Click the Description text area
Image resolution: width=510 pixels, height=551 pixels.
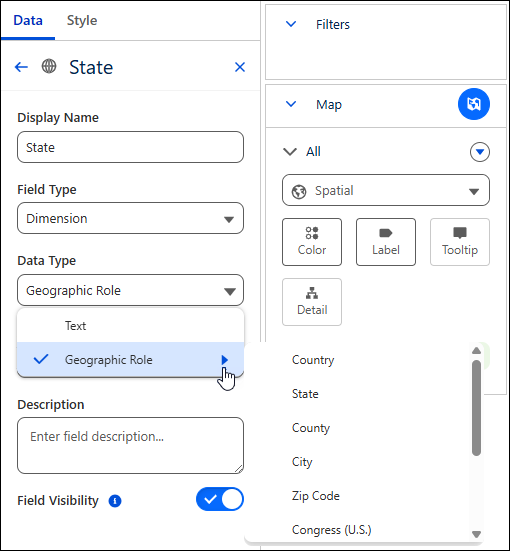pyautogui.click(x=130, y=446)
